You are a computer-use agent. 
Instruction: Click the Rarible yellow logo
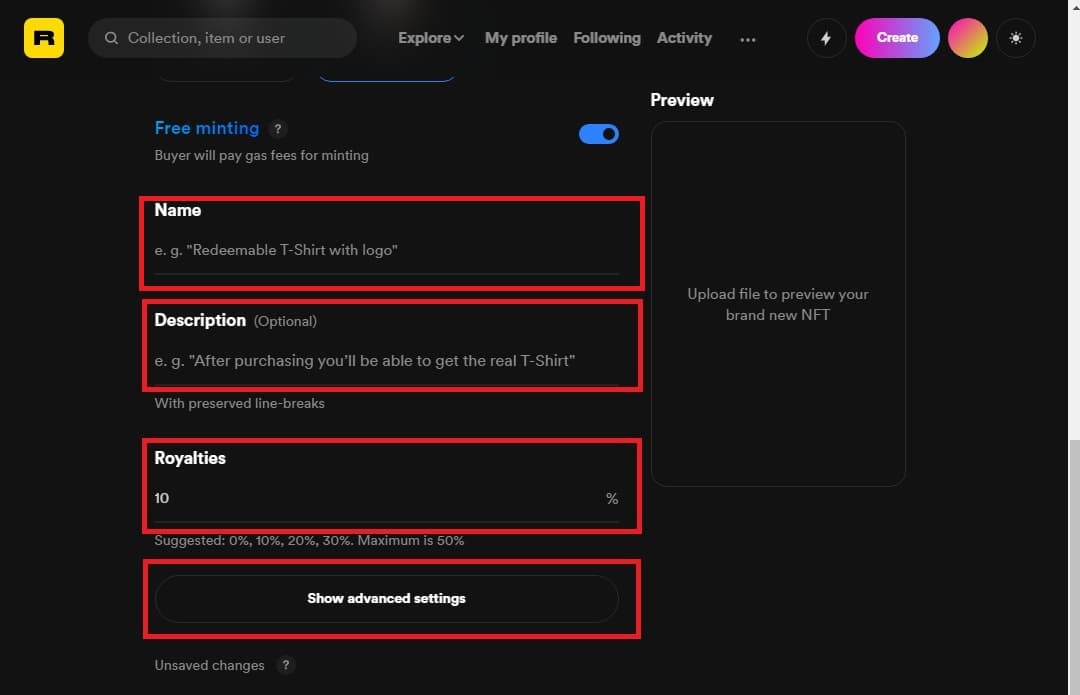(44, 38)
